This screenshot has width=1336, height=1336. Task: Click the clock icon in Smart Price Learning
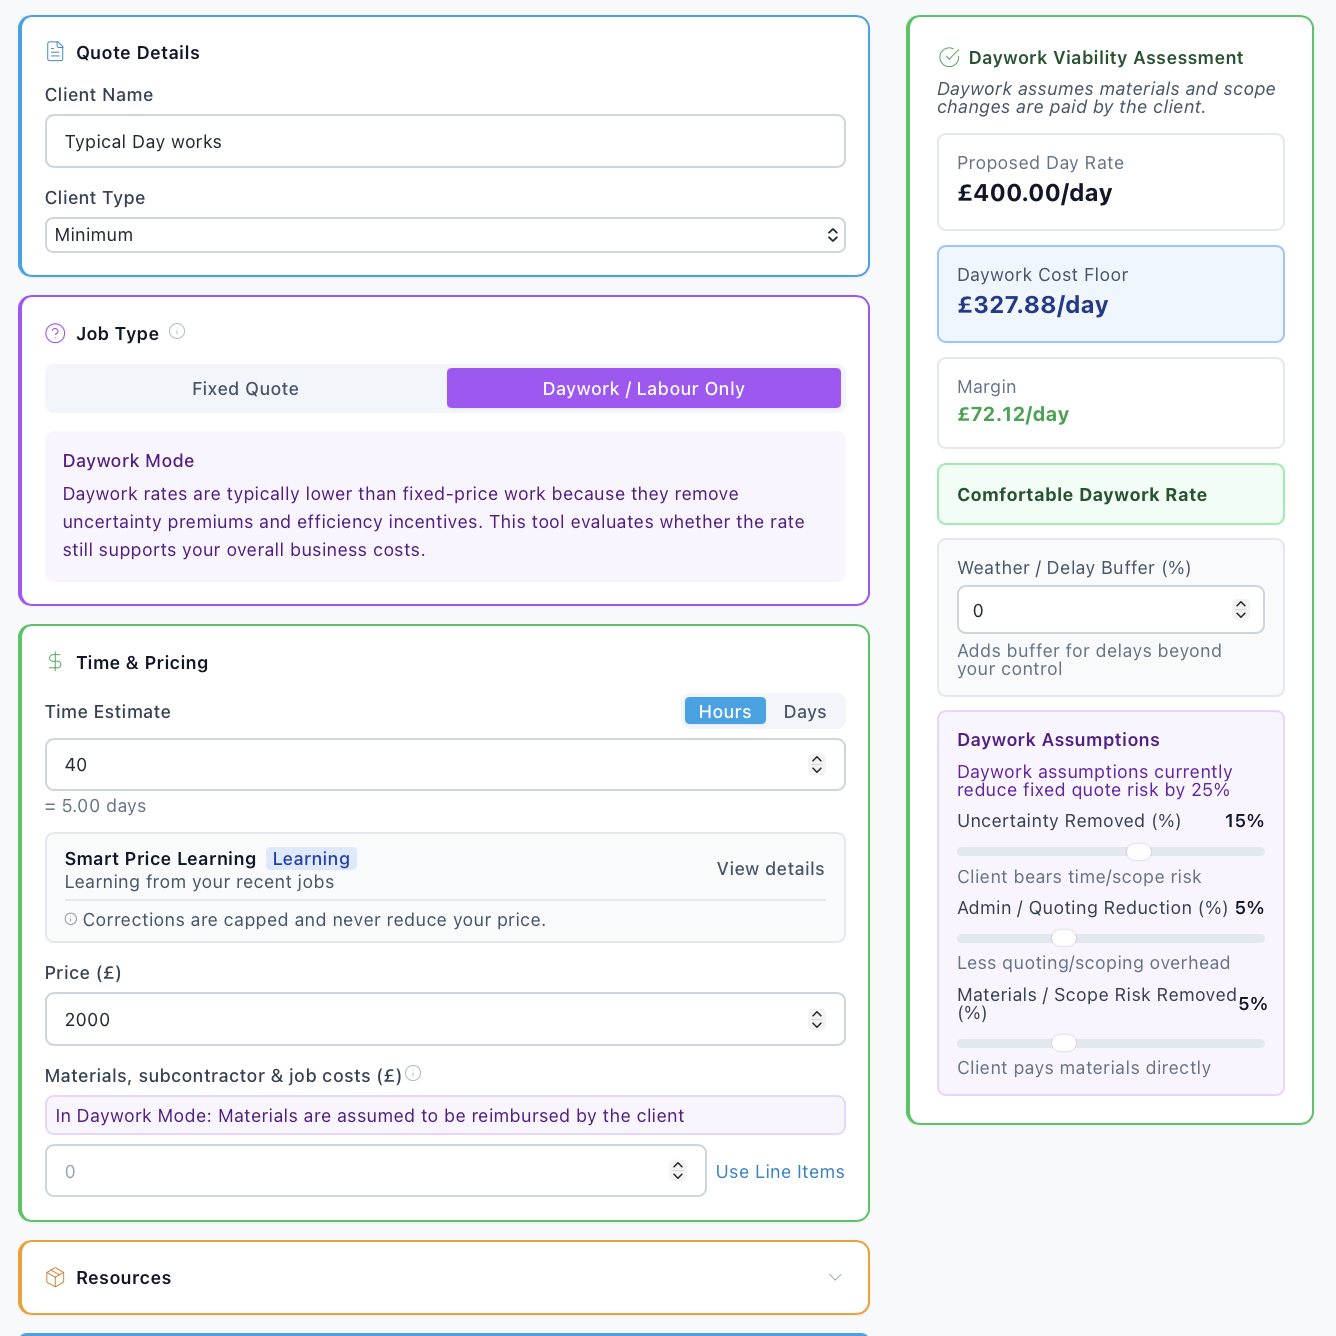(x=69, y=919)
